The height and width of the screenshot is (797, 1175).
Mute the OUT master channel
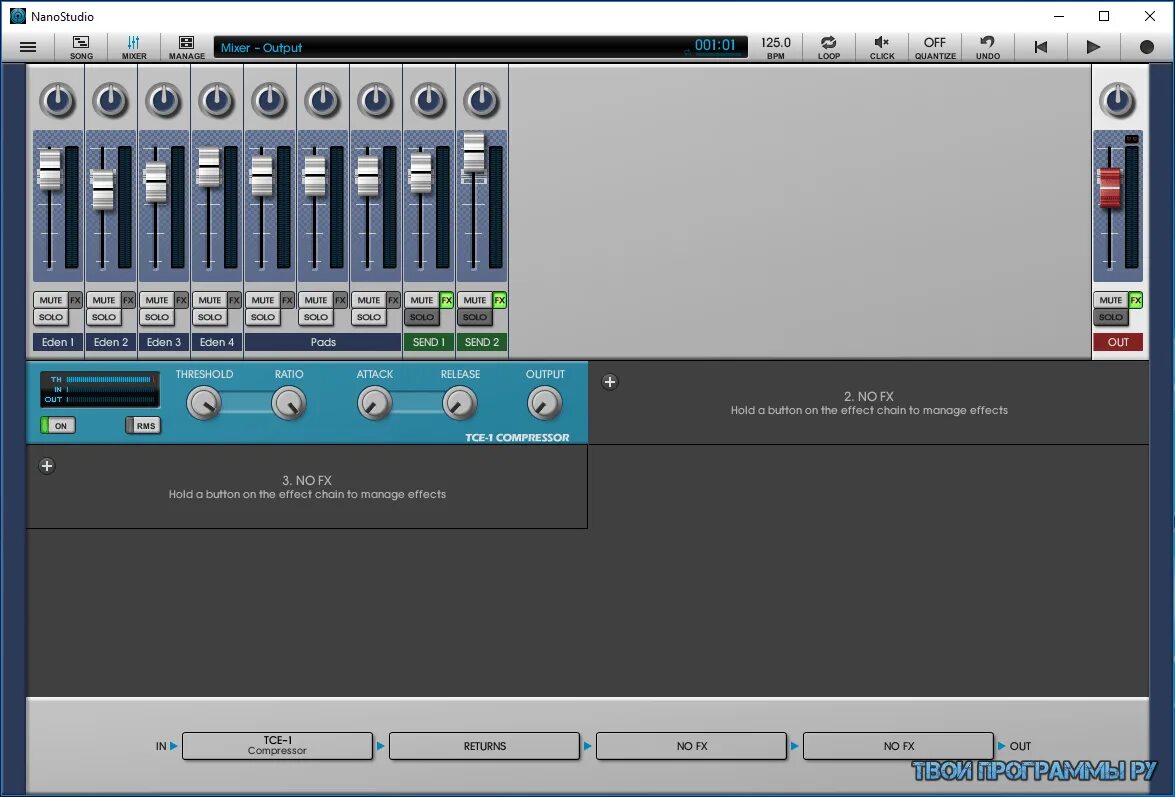pyautogui.click(x=1111, y=300)
